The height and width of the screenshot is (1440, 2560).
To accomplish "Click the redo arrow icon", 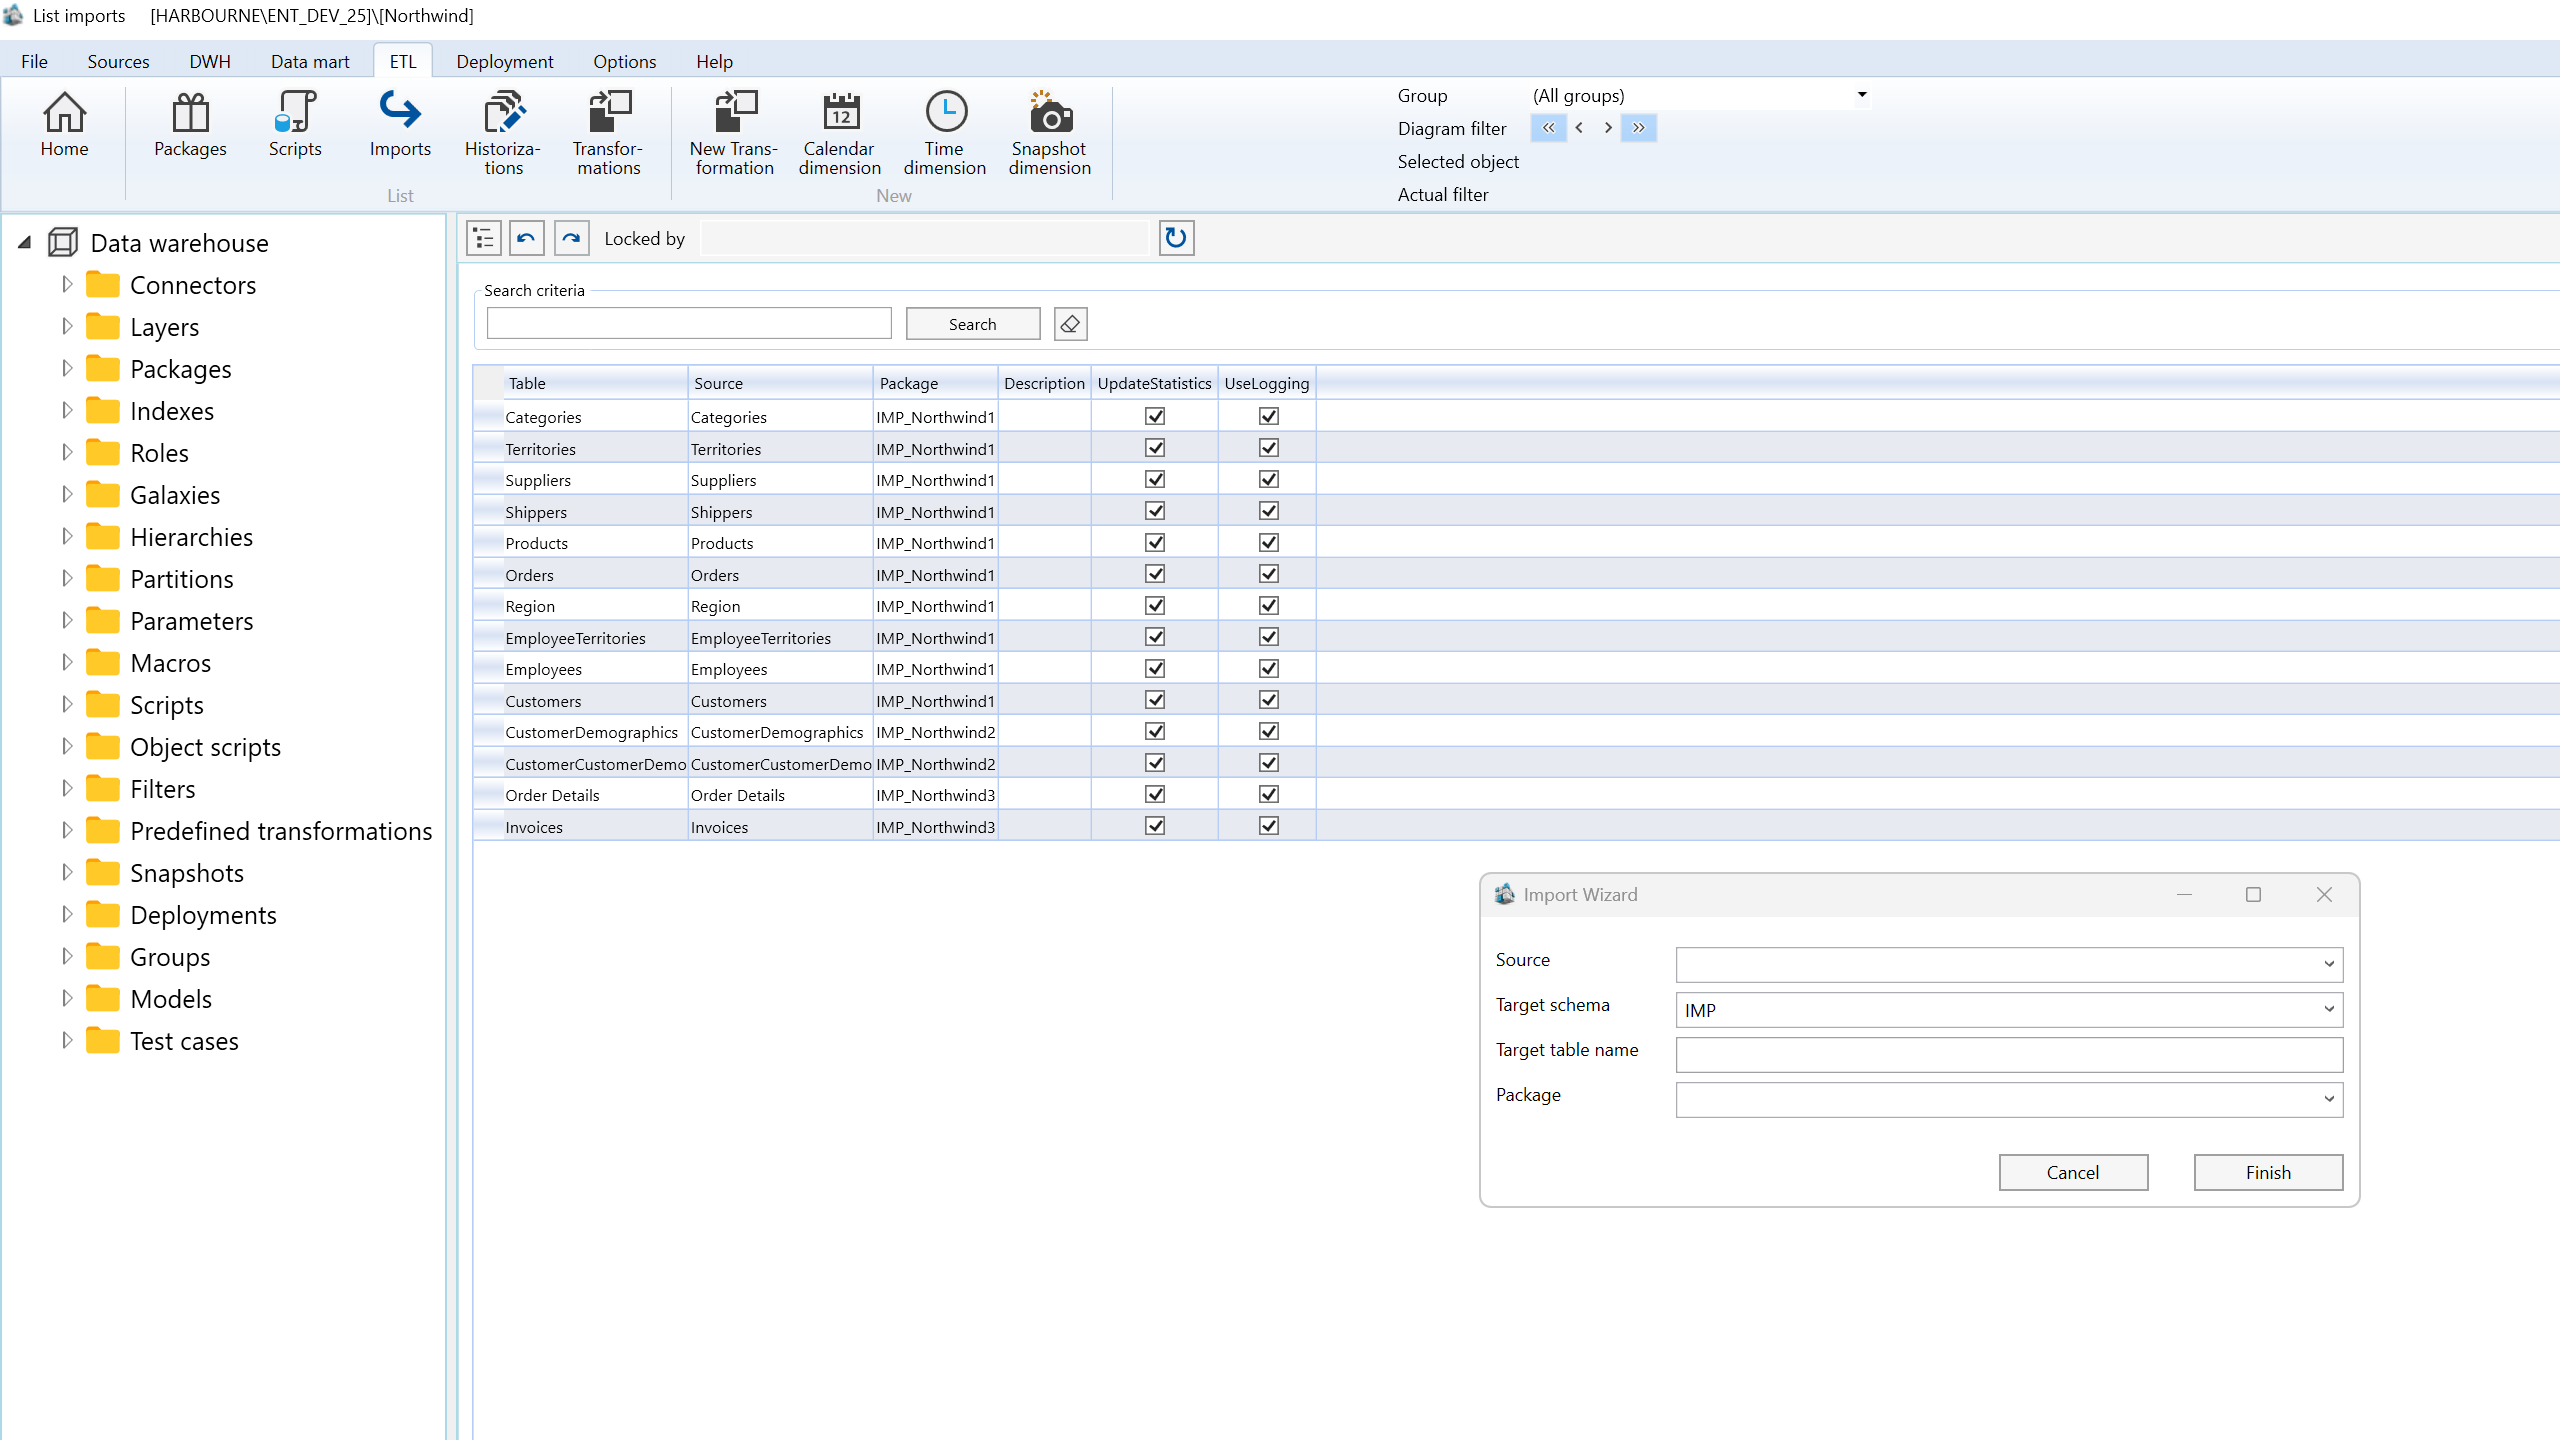I will click(571, 238).
